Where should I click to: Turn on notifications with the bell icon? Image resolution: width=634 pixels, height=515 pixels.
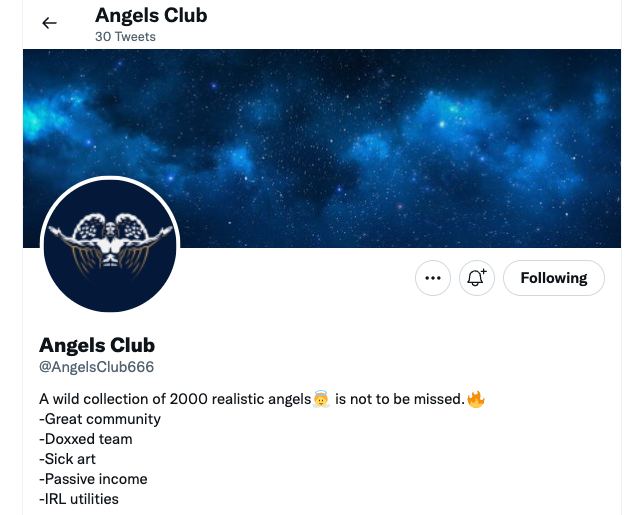pyautogui.click(x=477, y=278)
